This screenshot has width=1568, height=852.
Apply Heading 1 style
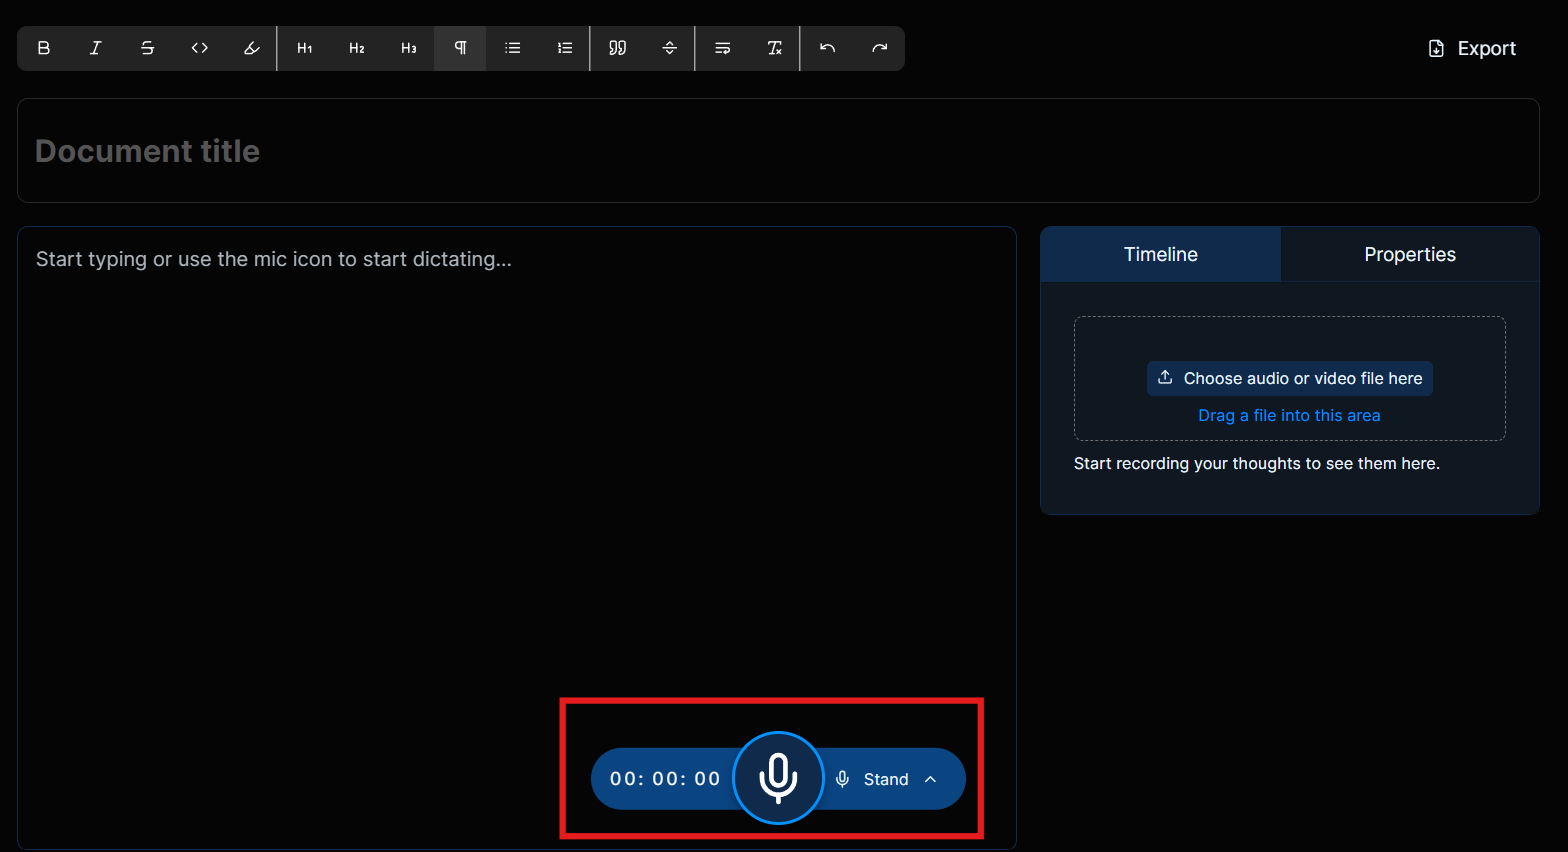coord(305,48)
